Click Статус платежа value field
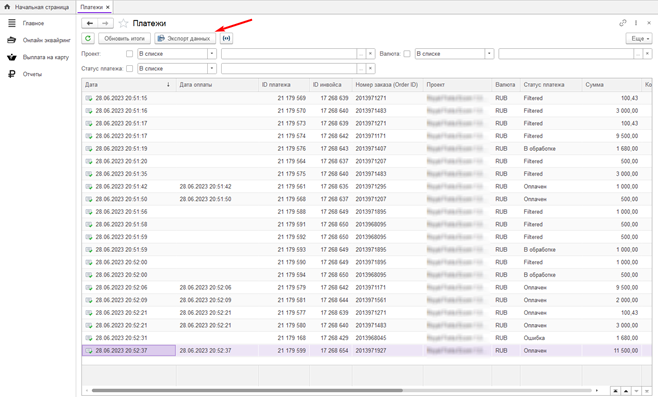The width and height of the screenshot is (658, 397). point(289,68)
